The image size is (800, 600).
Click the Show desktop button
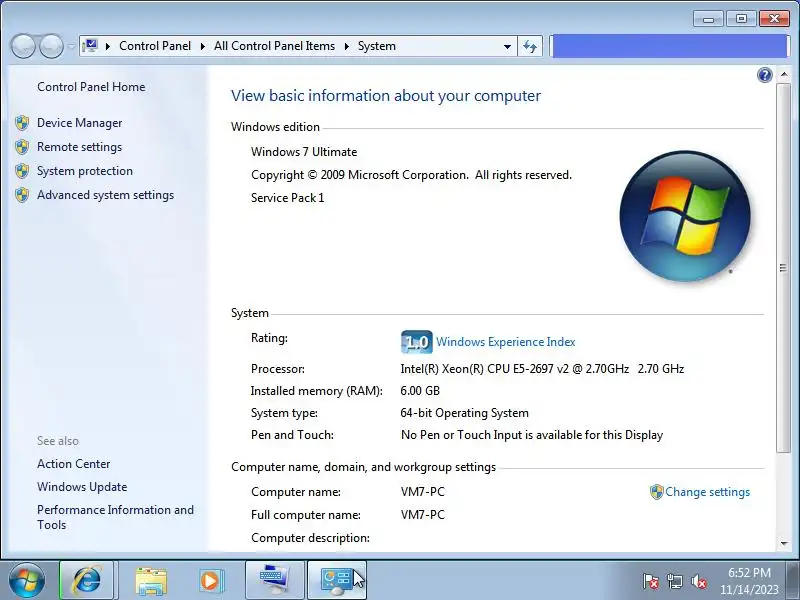pos(793,580)
